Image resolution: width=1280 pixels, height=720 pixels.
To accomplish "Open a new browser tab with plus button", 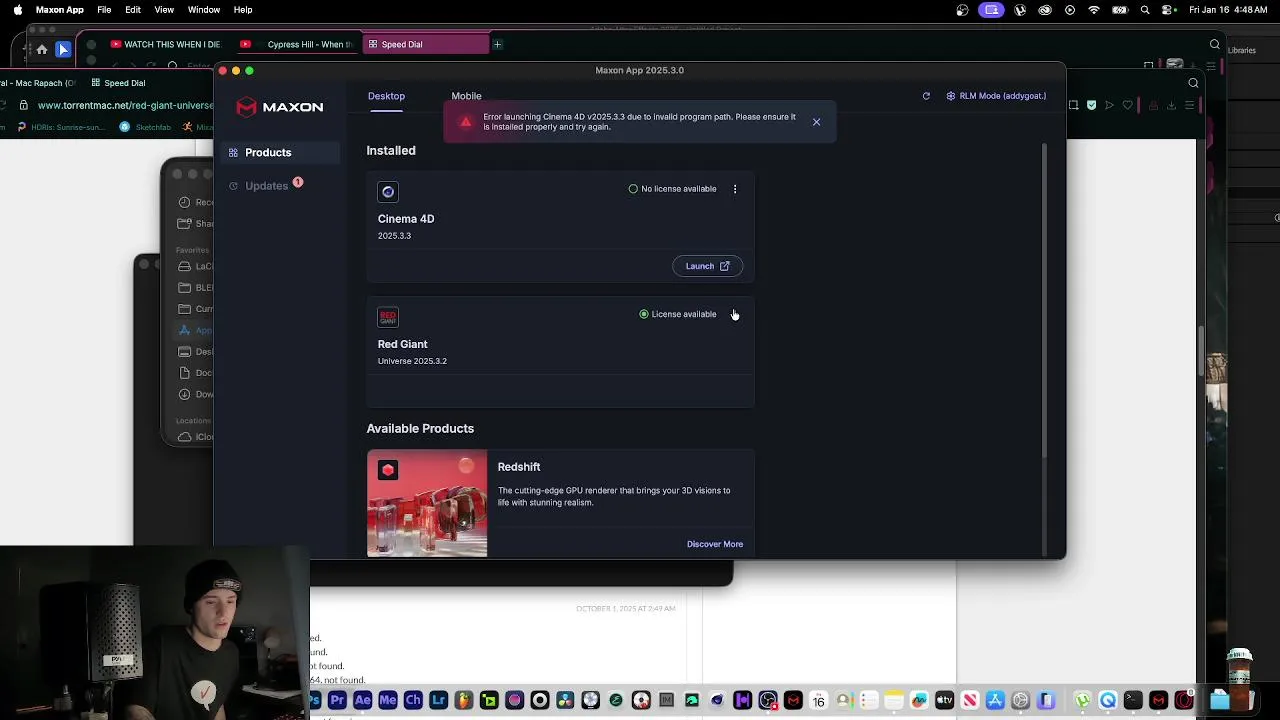I will click(x=497, y=44).
